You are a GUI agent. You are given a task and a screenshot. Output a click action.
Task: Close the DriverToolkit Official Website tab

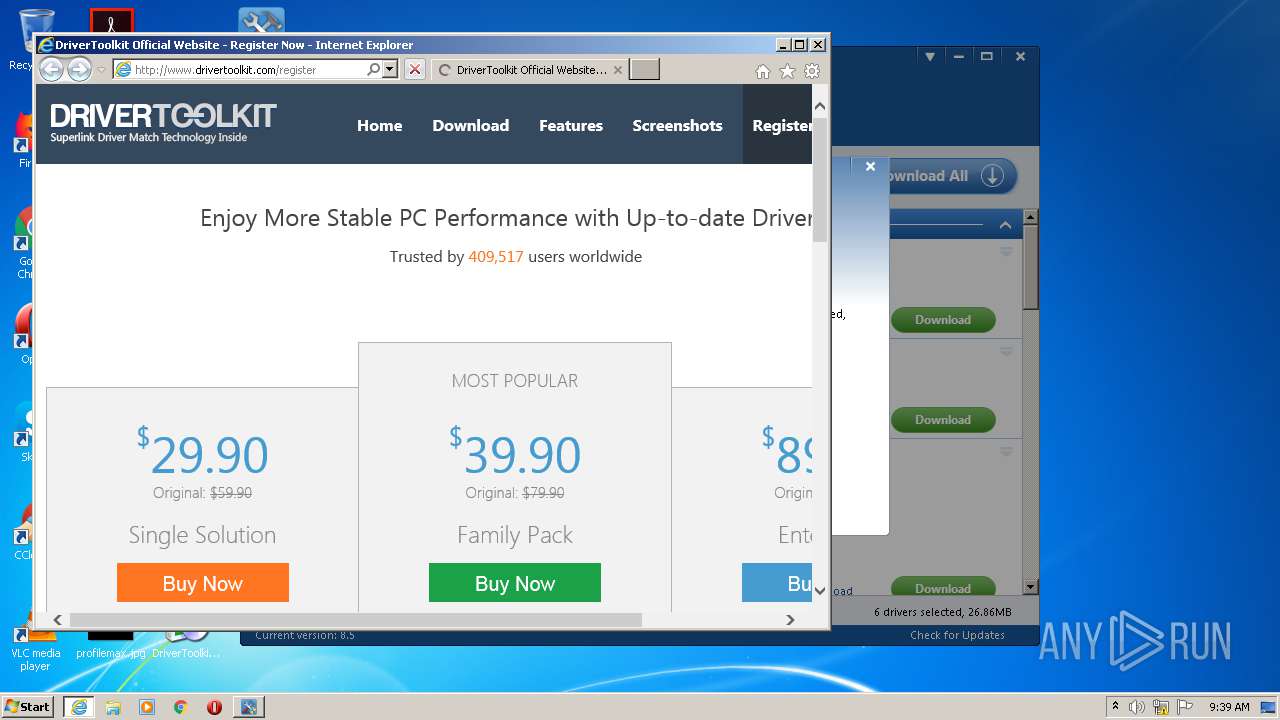[618, 70]
